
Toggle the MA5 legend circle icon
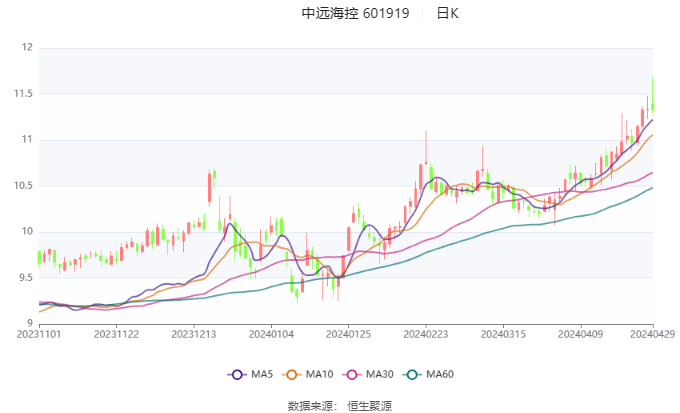(237, 374)
